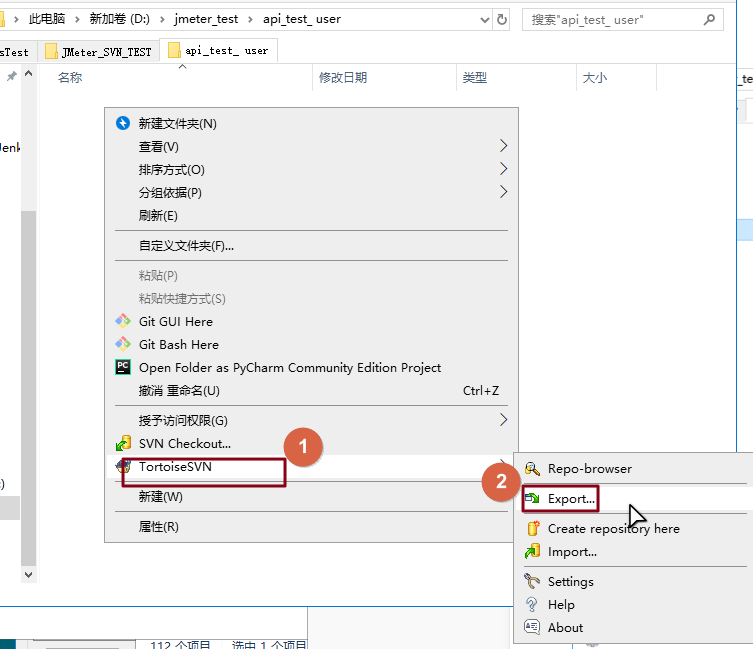Open the 新建(W) menu entry
Image resolution: width=753 pixels, height=649 pixels.
click(x=312, y=497)
